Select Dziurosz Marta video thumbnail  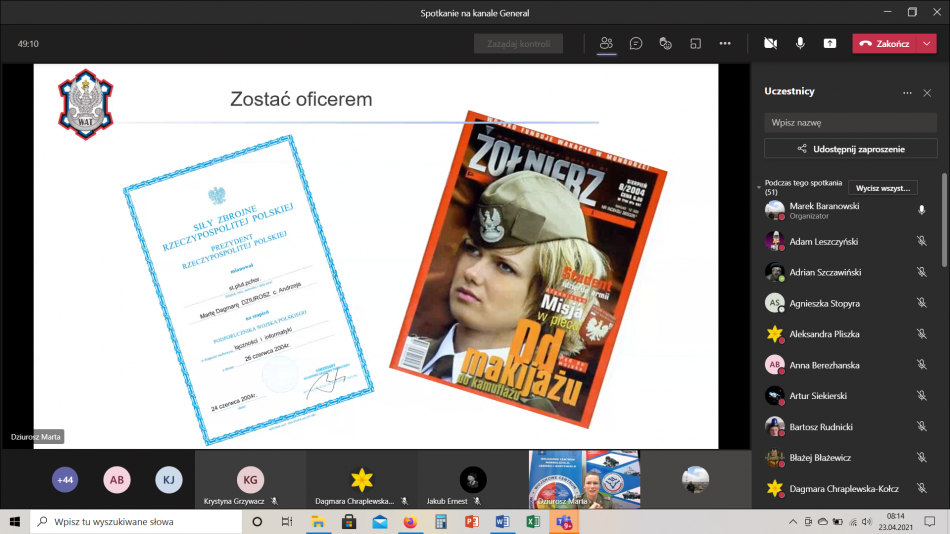584,479
